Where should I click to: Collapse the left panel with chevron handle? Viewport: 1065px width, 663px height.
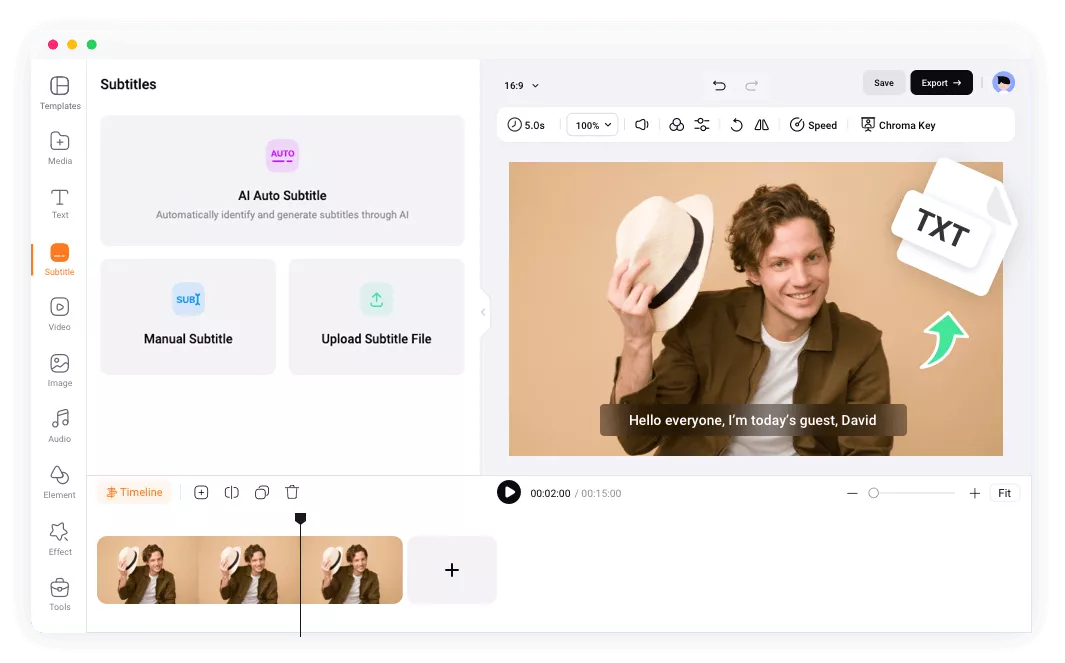(x=483, y=312)
